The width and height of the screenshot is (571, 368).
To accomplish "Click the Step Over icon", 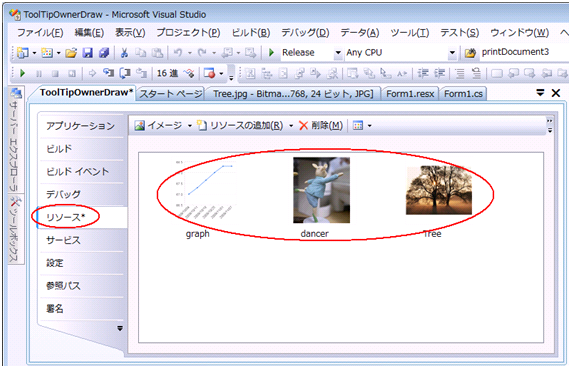I will [x=125, y=74].
